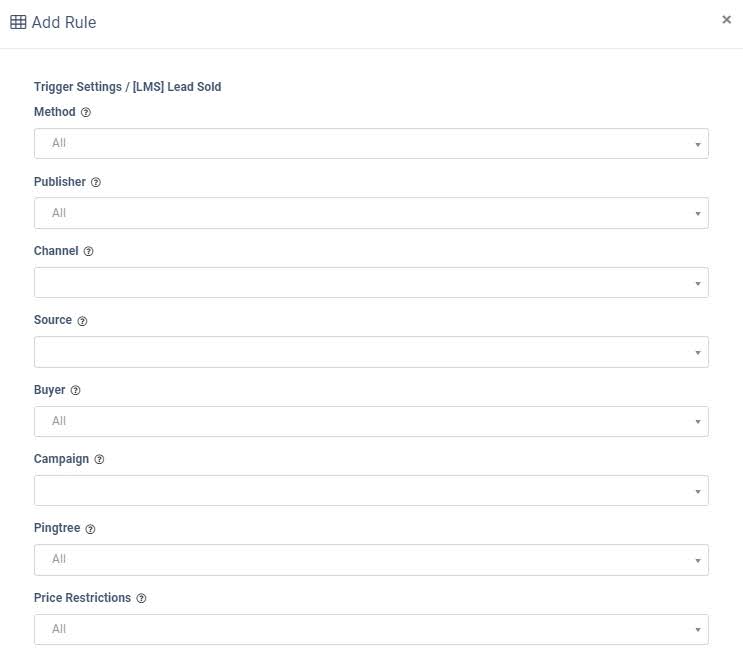Open the Method dropdown
Image resolution: width=743 pixels, height=651 pixels.
371,143
